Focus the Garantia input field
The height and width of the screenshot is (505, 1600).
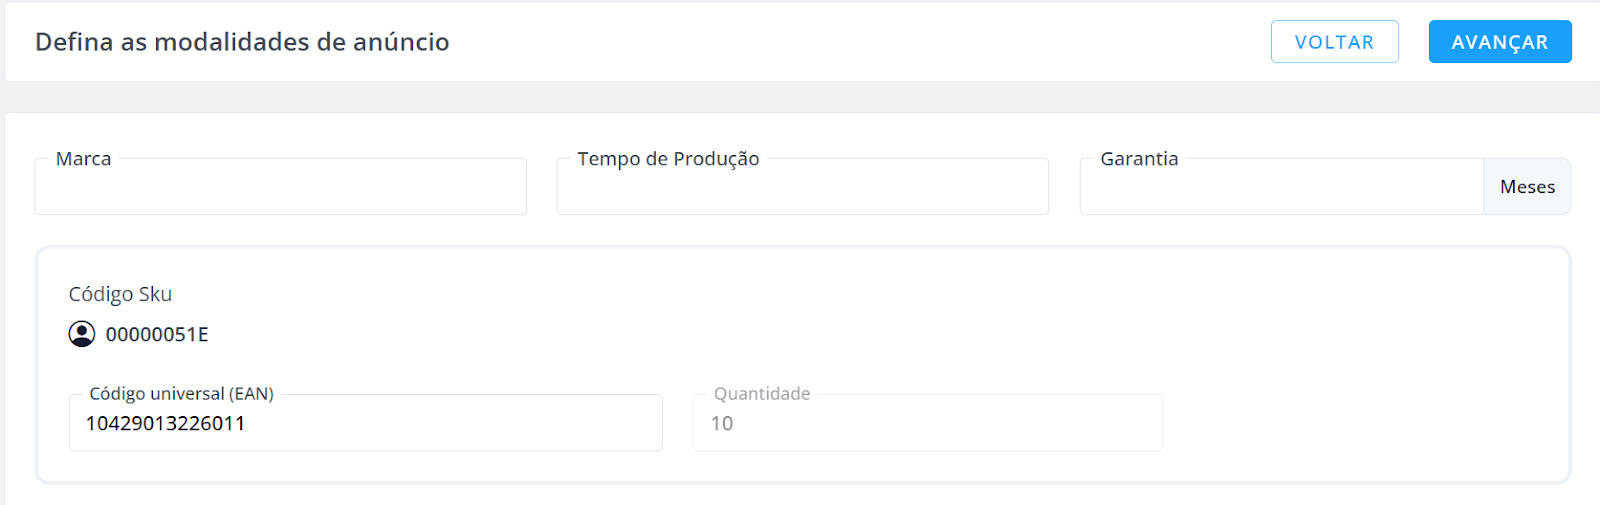(1282, 187)
